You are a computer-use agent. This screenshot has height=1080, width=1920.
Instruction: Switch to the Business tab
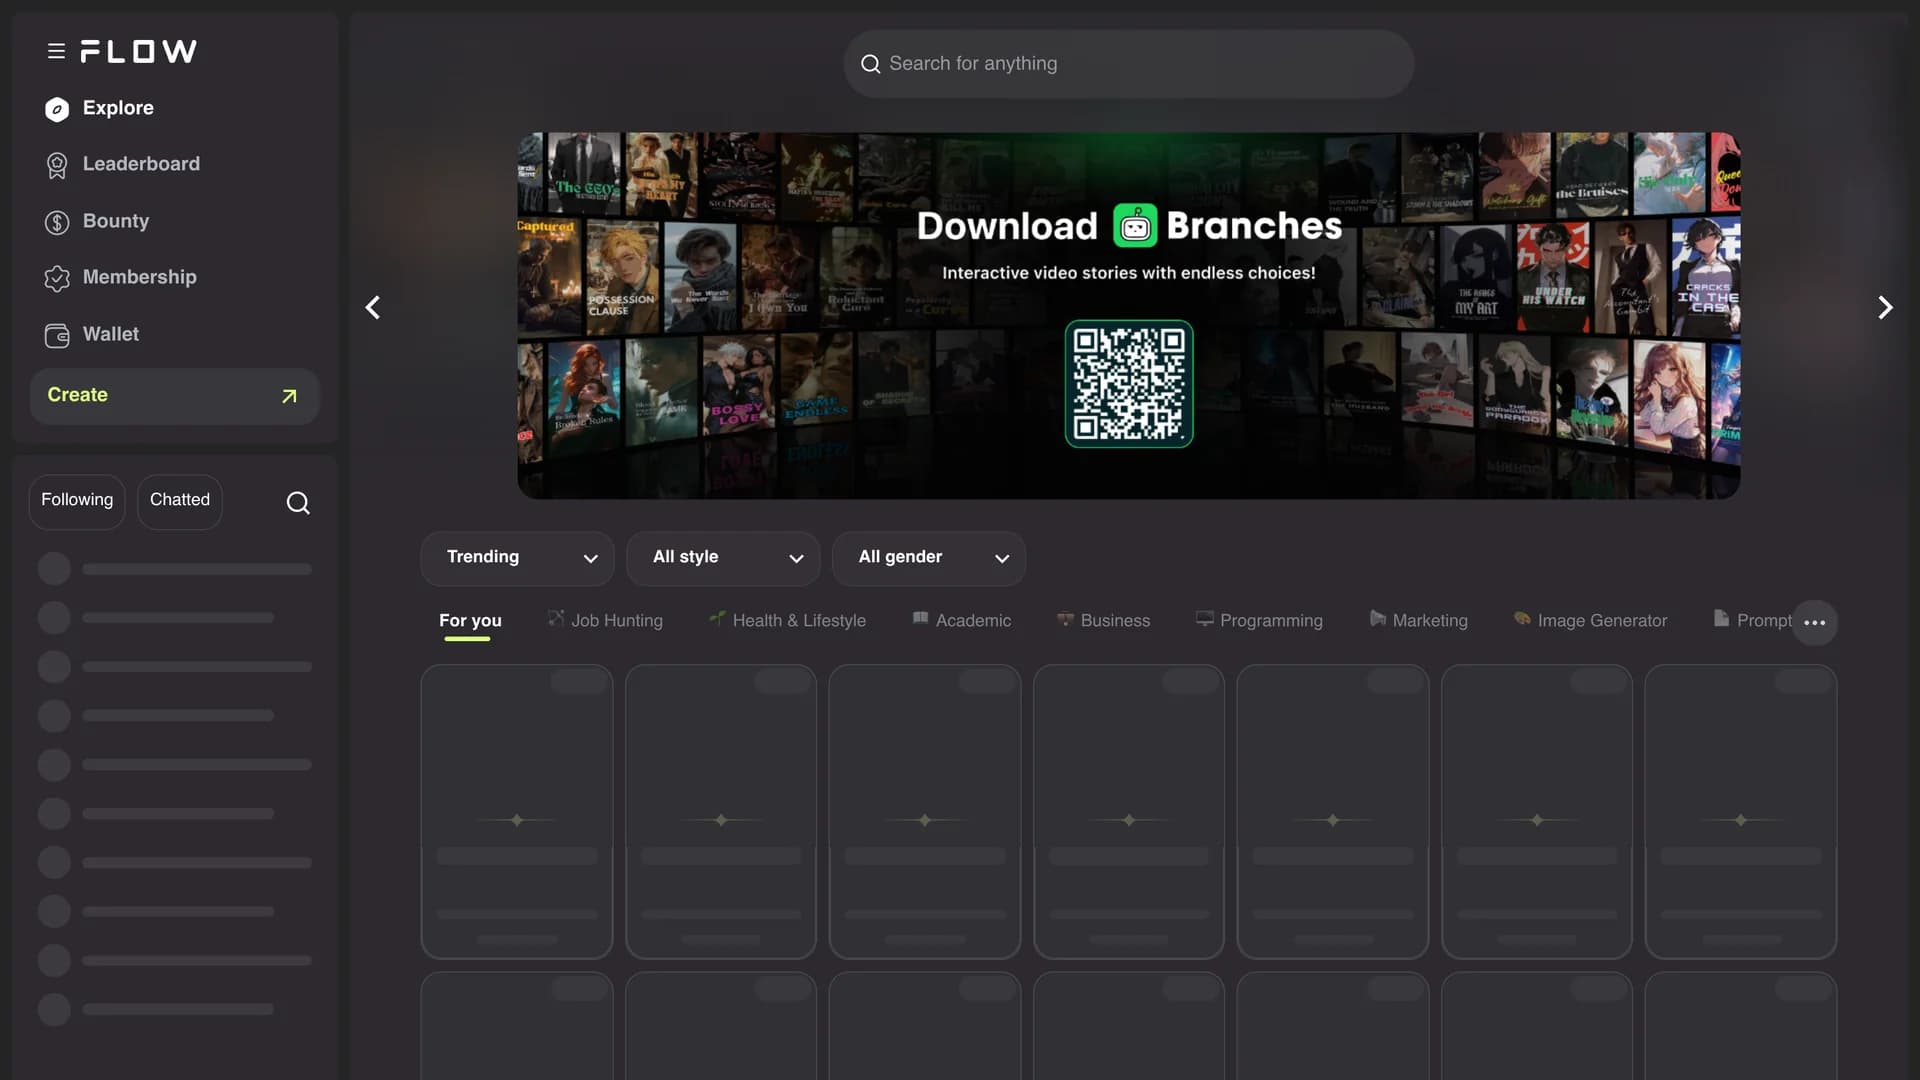(x=1103, y=621)
